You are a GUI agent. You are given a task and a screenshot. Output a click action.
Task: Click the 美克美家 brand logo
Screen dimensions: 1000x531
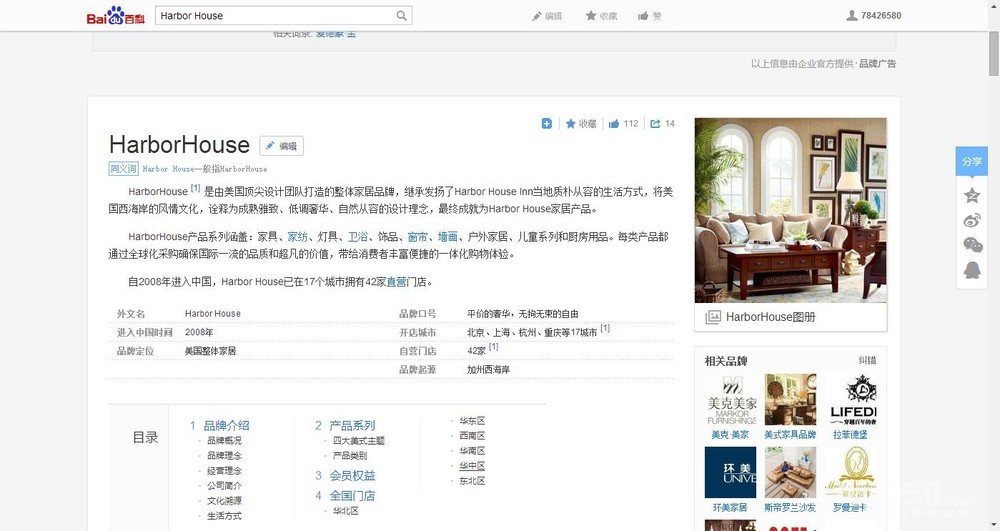point(730,400)
